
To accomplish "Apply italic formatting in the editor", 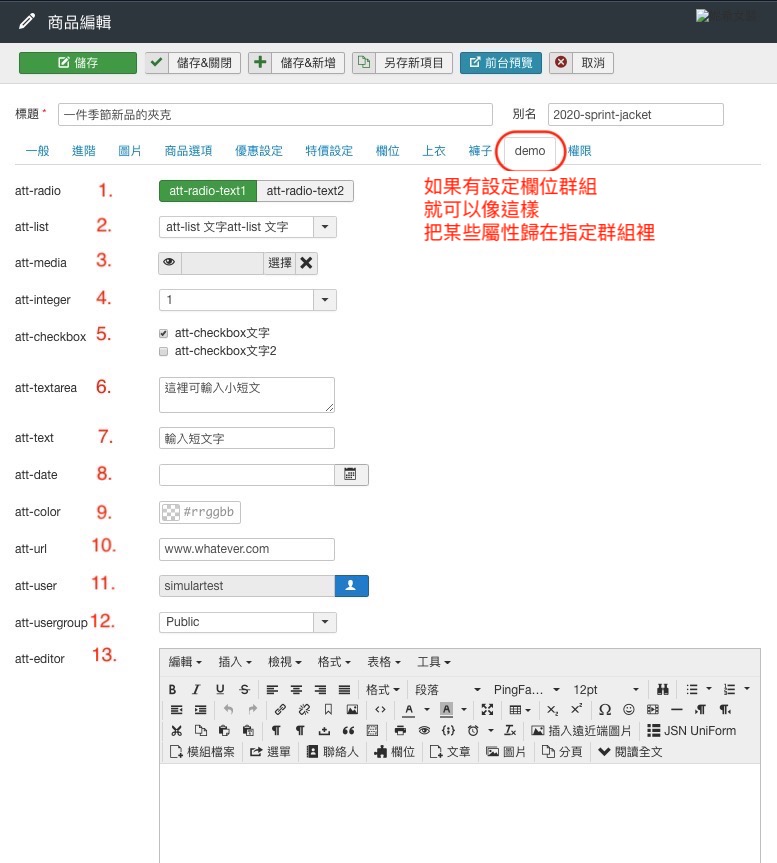I will pyautogui.click(x=196, y=690).
